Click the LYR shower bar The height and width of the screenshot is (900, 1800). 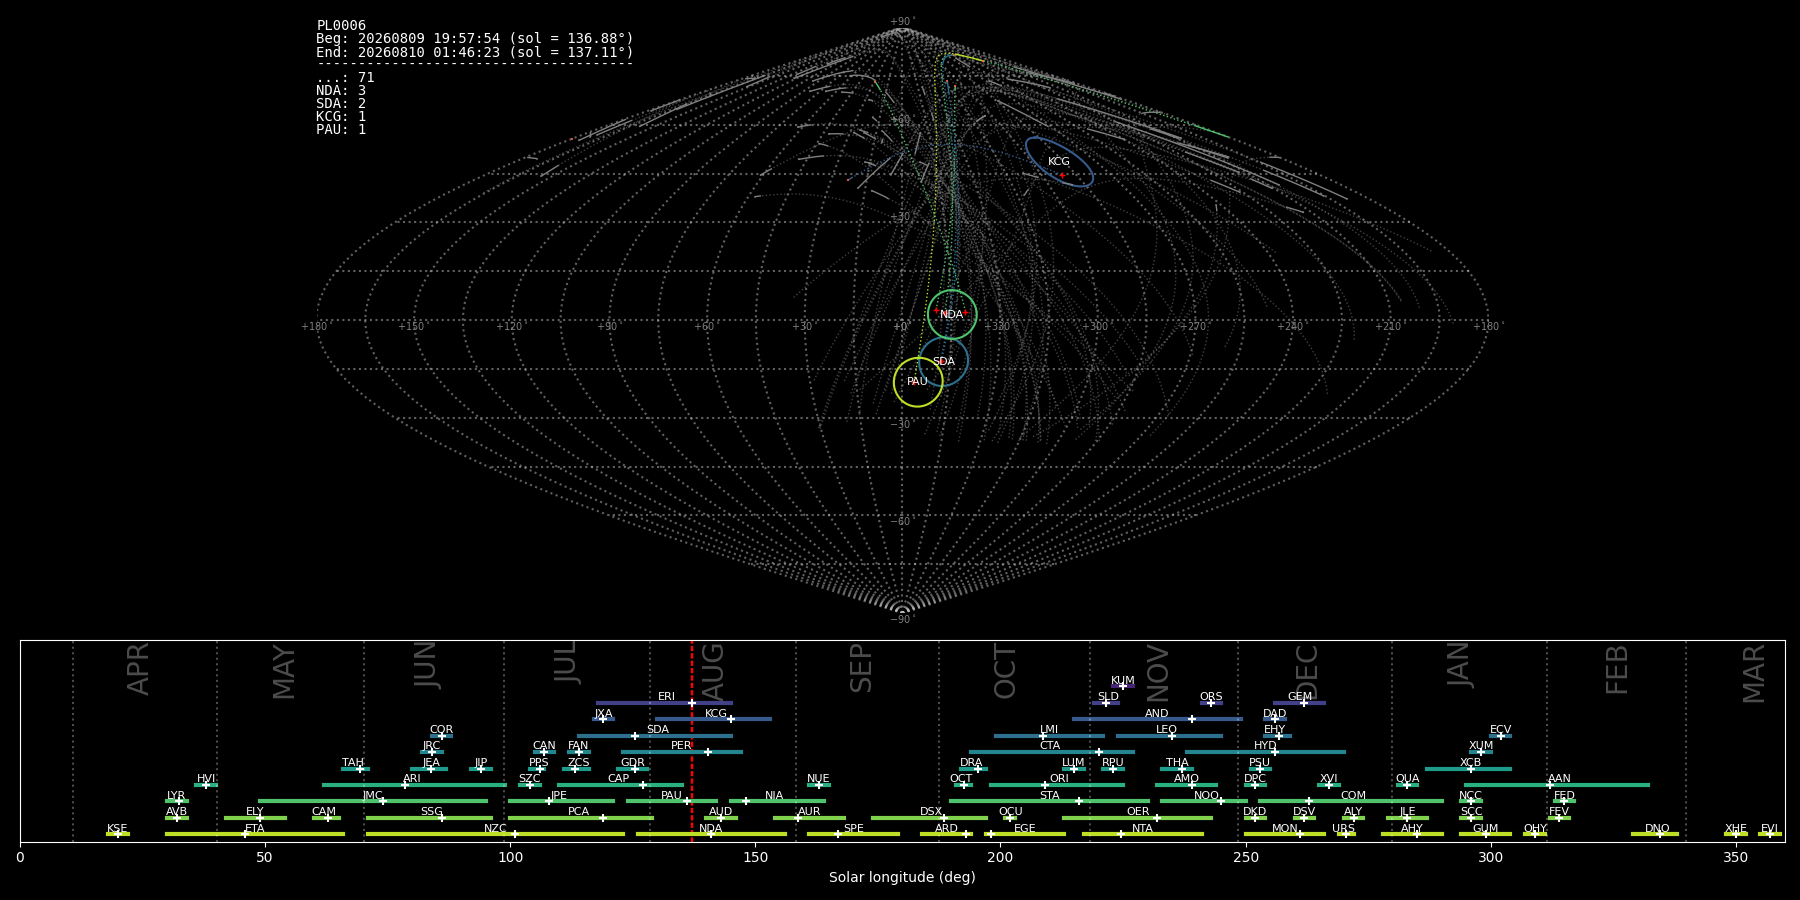point(177,801)
